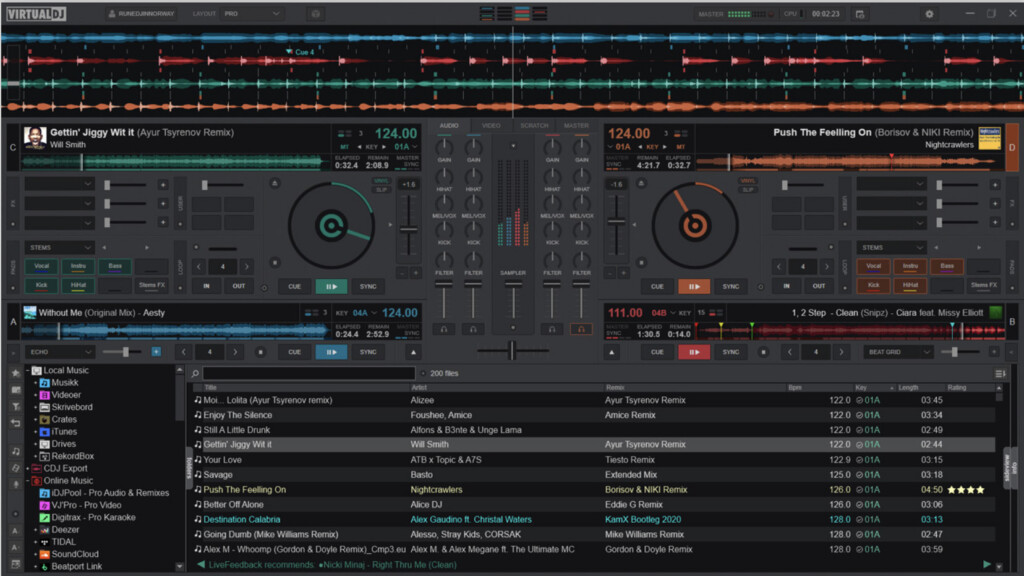Screen dimensions: 1024x576
Task: Click the Push The Feelling On album art
Action: tap(989, 138)
